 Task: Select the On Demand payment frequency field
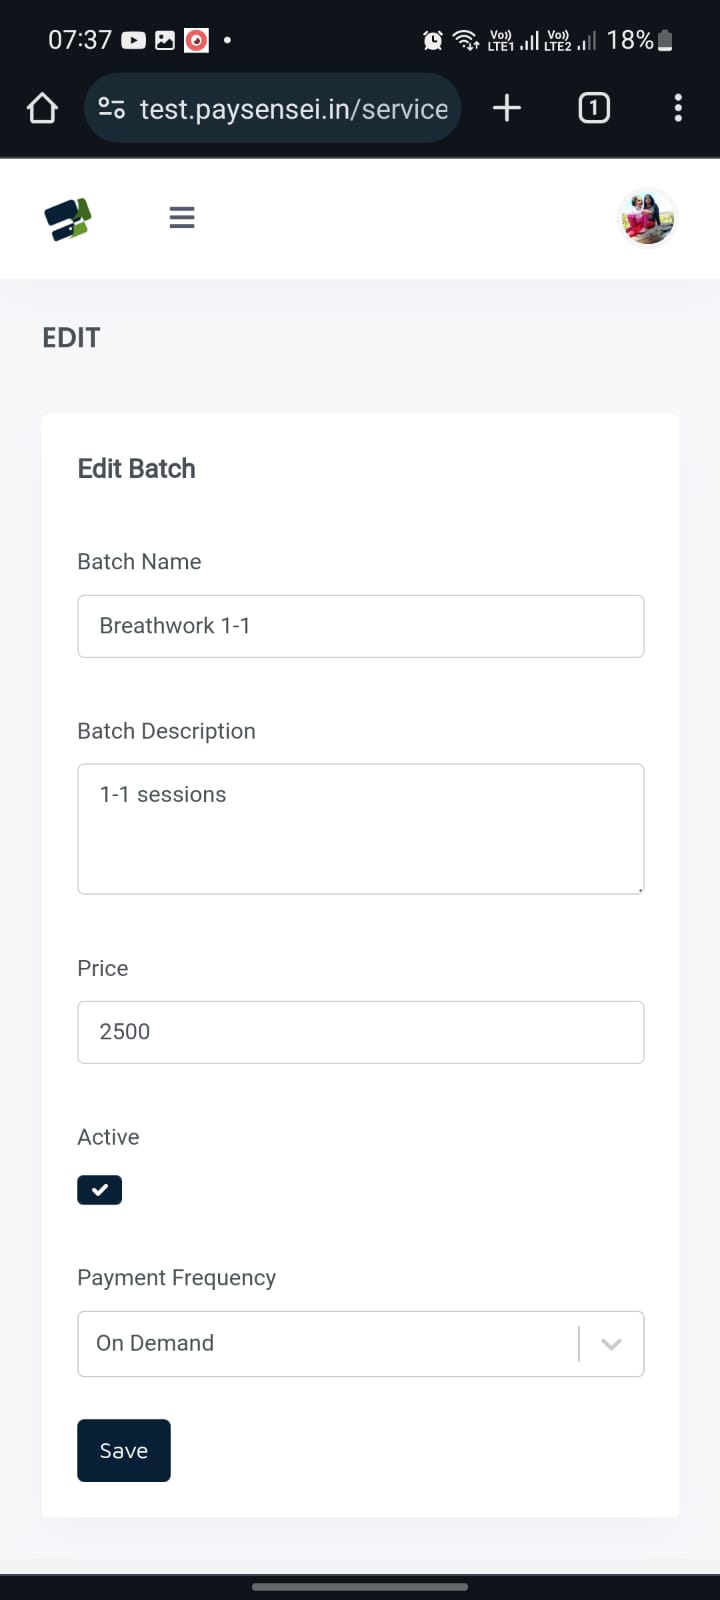coord(330,1343)
